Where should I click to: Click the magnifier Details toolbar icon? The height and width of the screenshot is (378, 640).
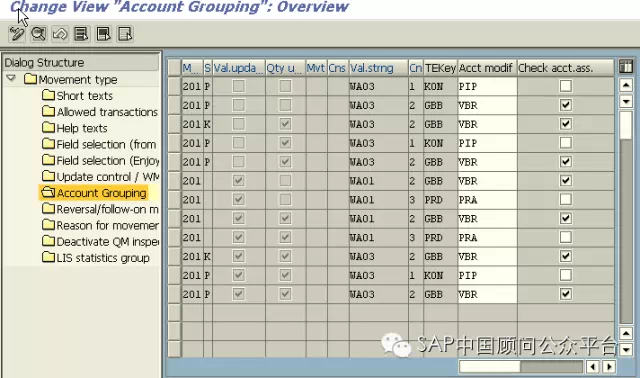pos(38,34)
